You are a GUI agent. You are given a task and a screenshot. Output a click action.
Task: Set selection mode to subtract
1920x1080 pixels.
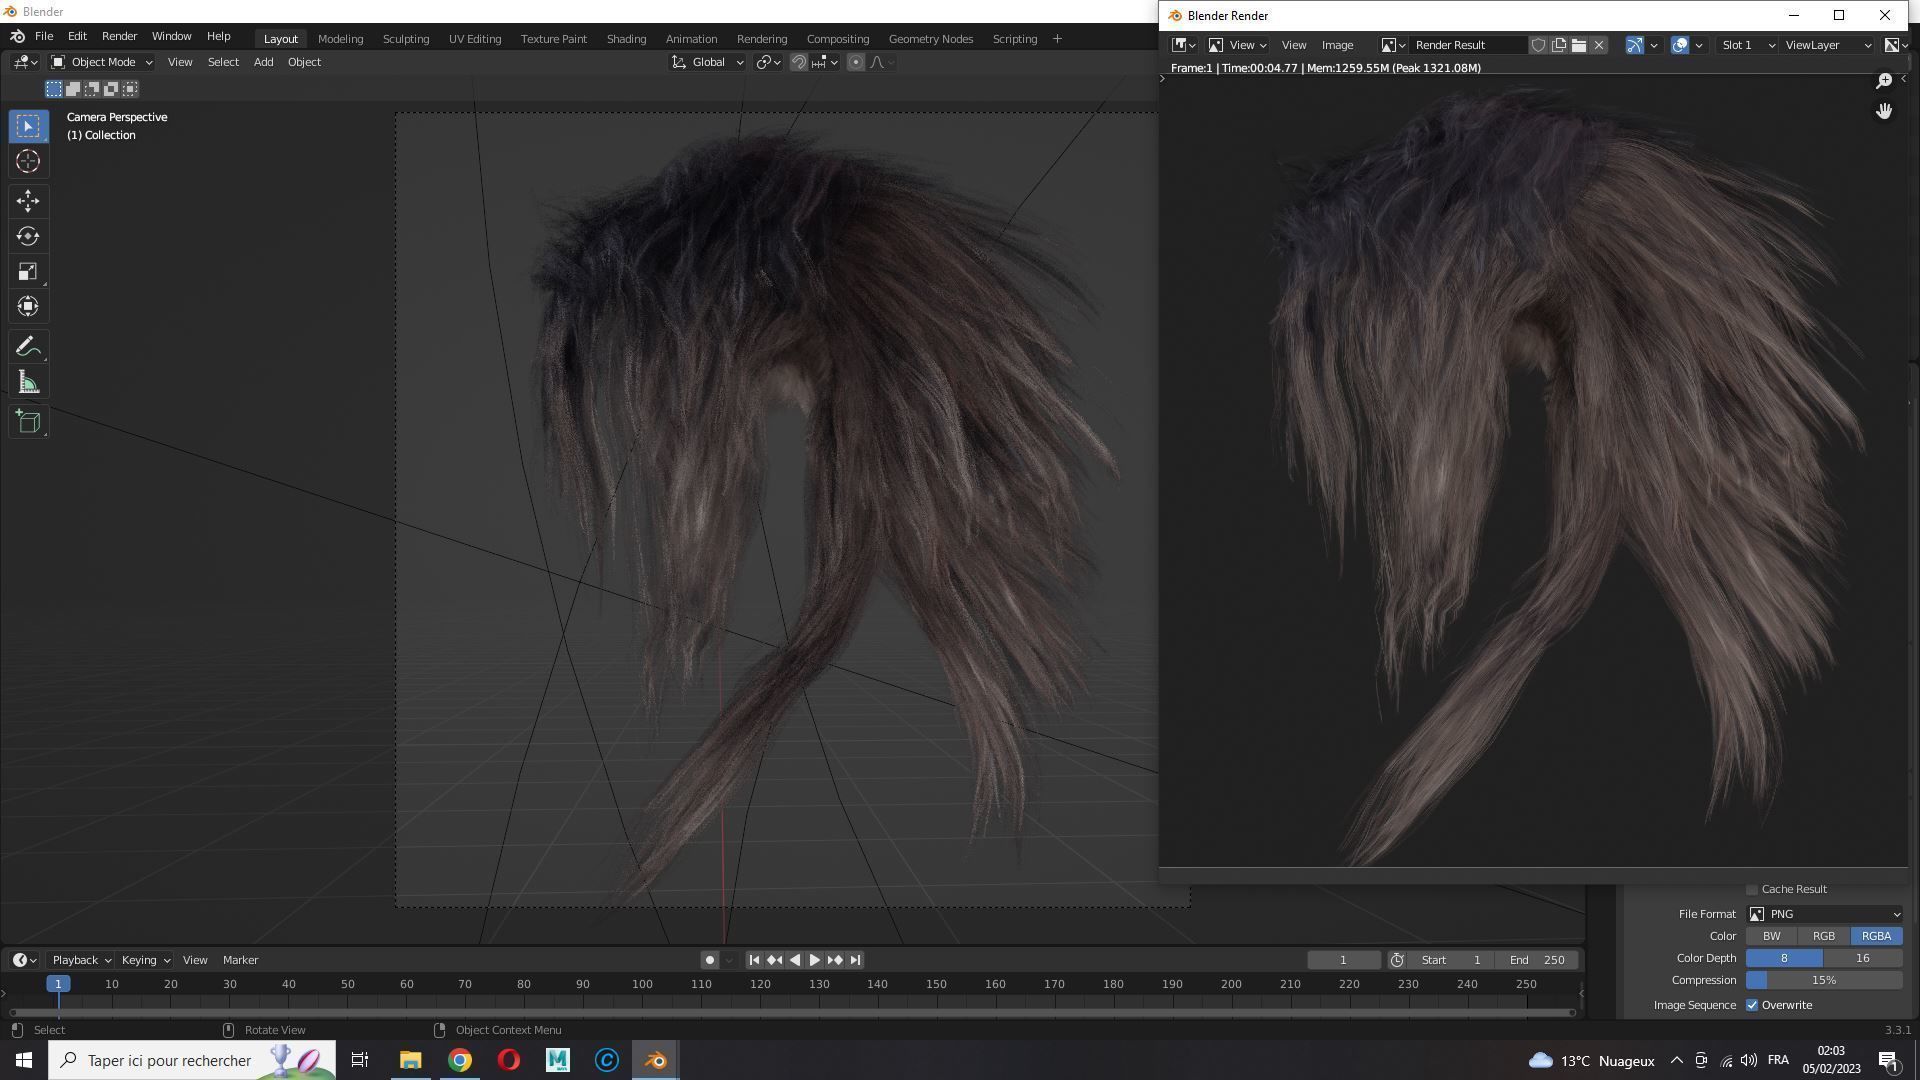(x=92, y=89)
